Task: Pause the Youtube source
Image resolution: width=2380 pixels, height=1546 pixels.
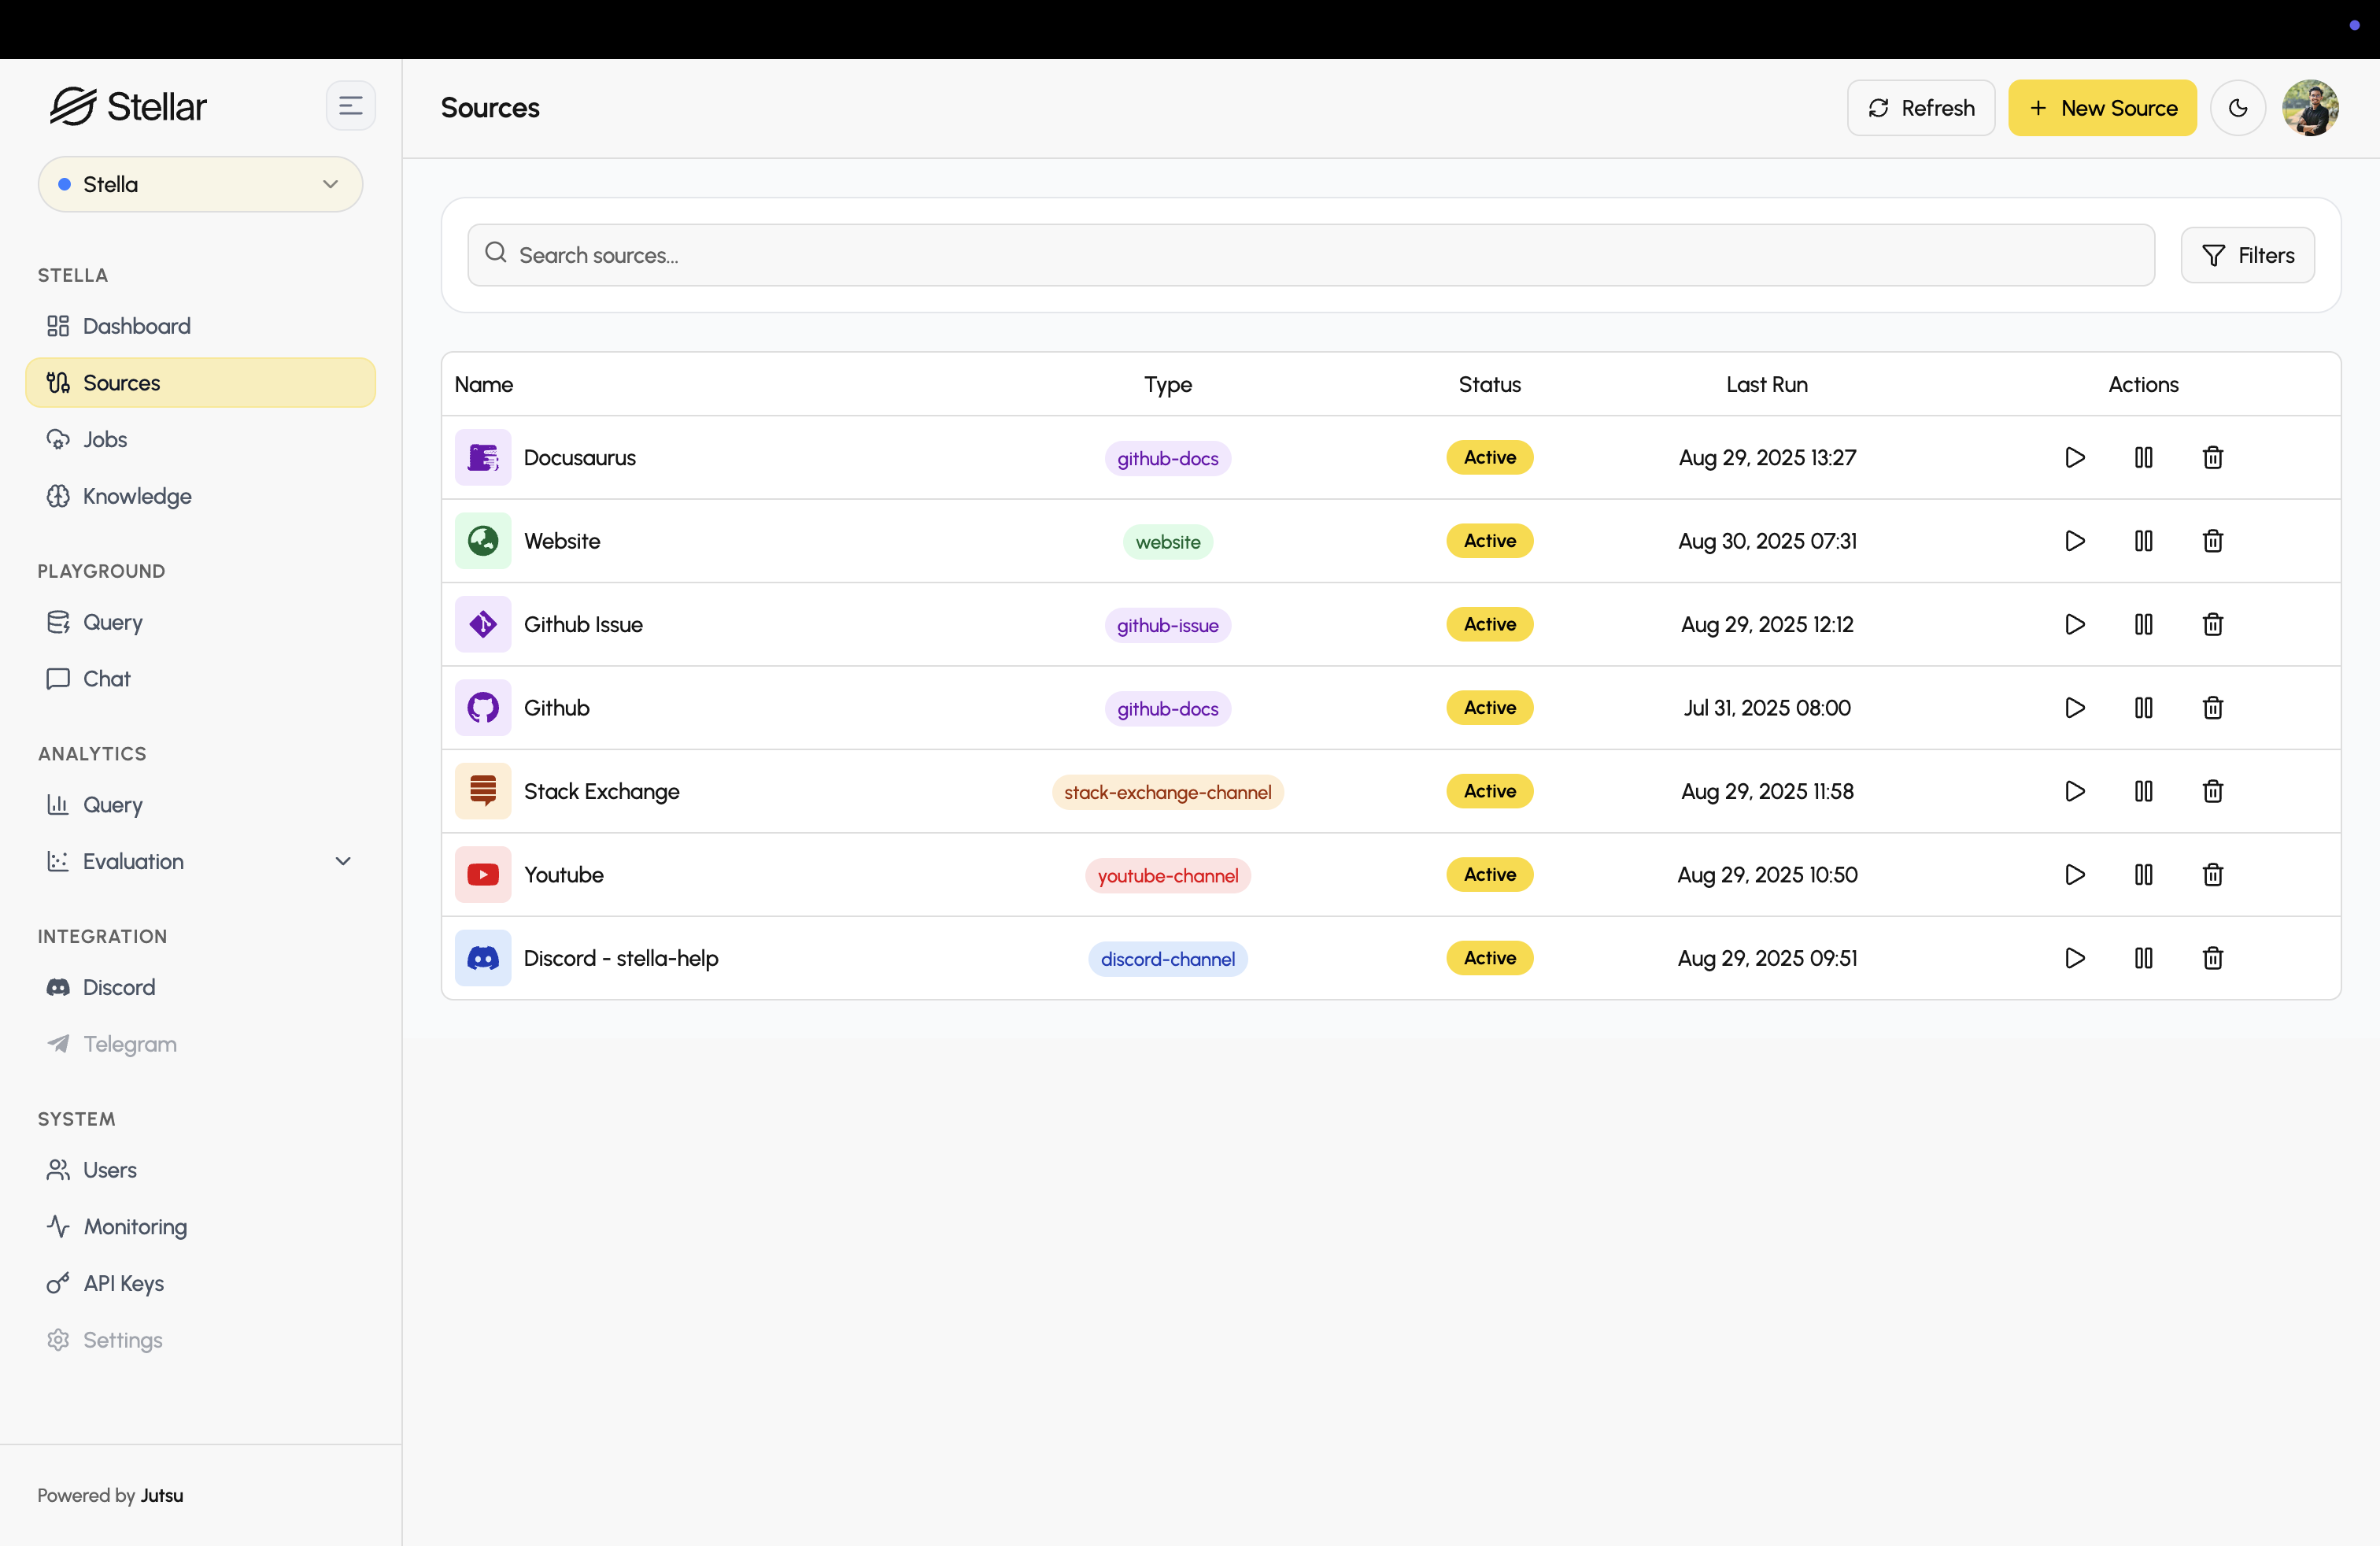Action: tap(2143, 875)
